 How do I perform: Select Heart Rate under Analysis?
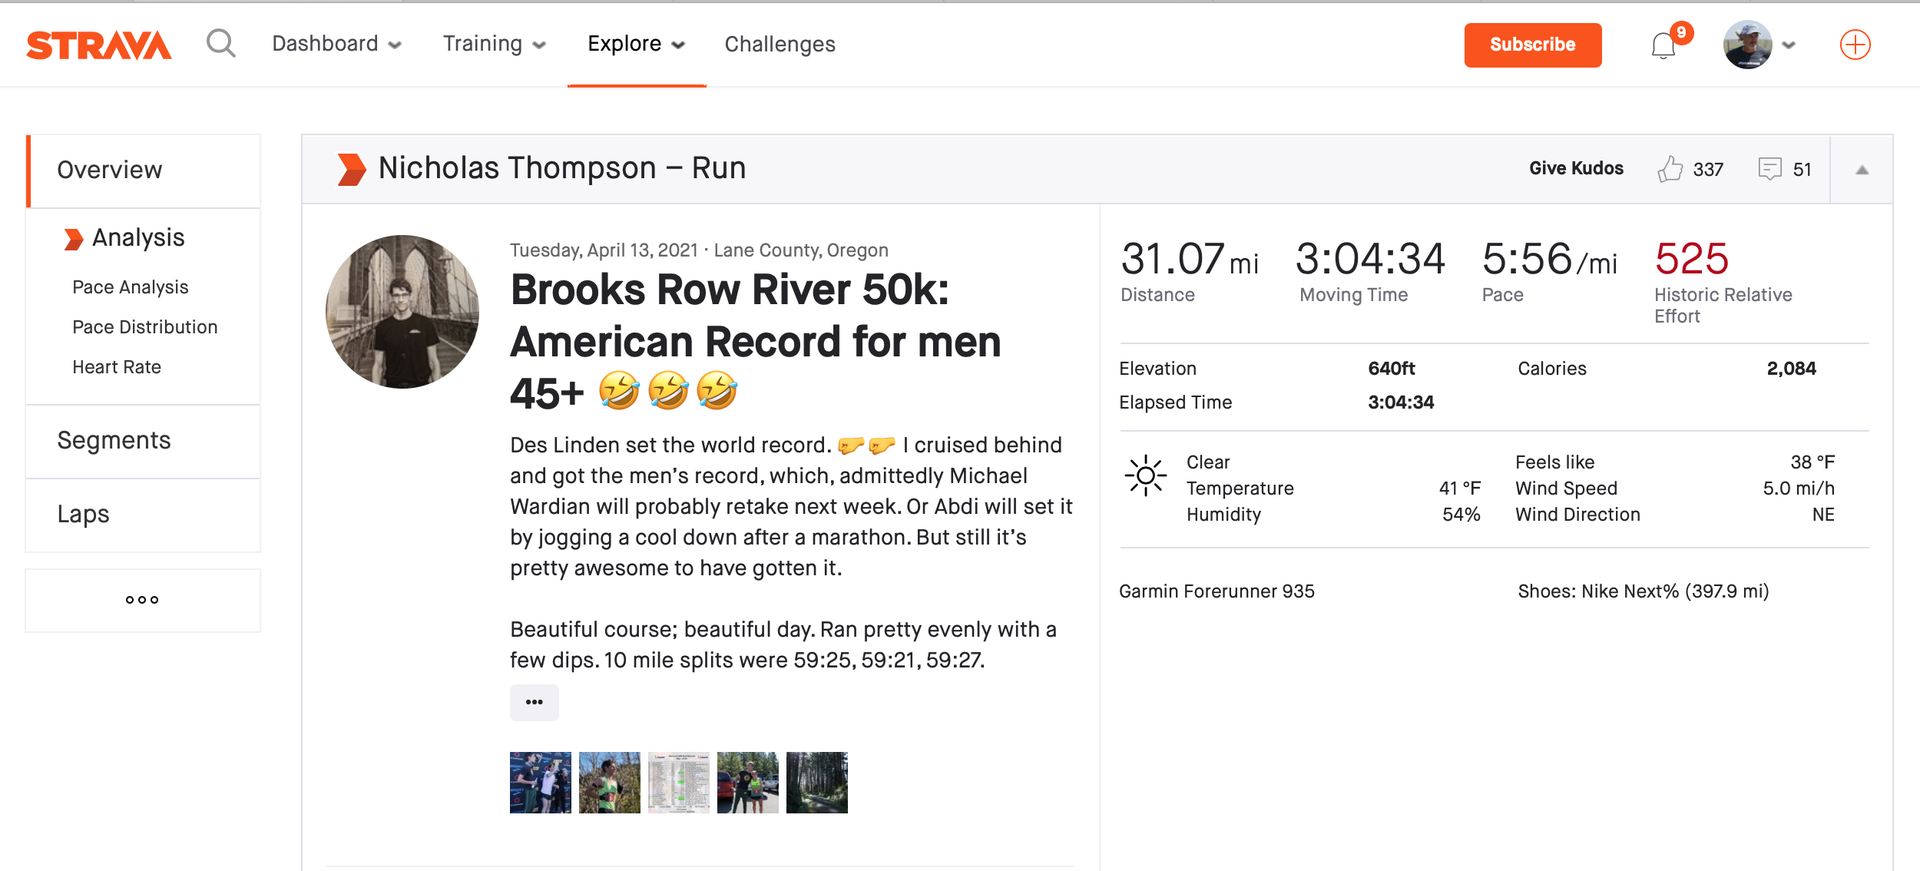117,367
